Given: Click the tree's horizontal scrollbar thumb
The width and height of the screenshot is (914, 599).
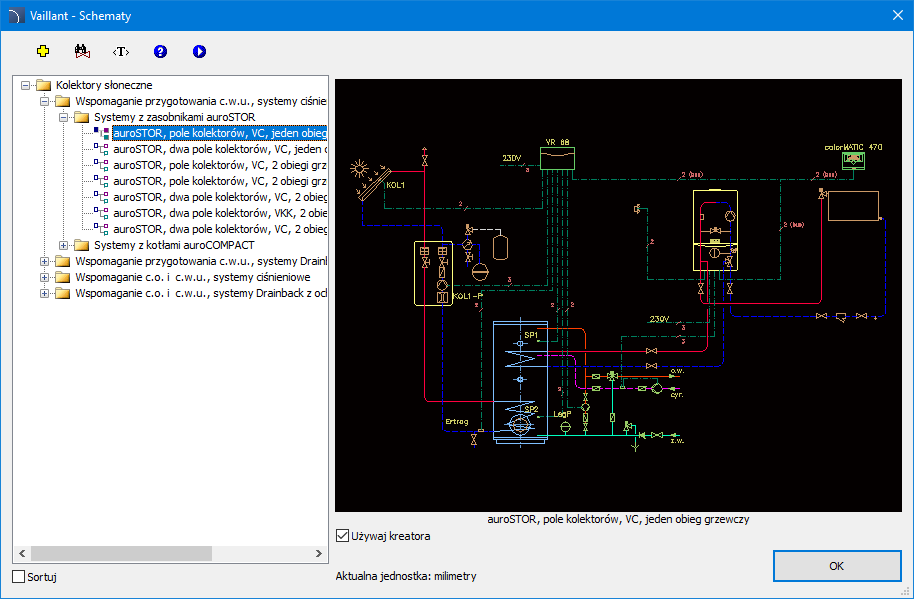Looking at the screenshot, I should point(120,553).
